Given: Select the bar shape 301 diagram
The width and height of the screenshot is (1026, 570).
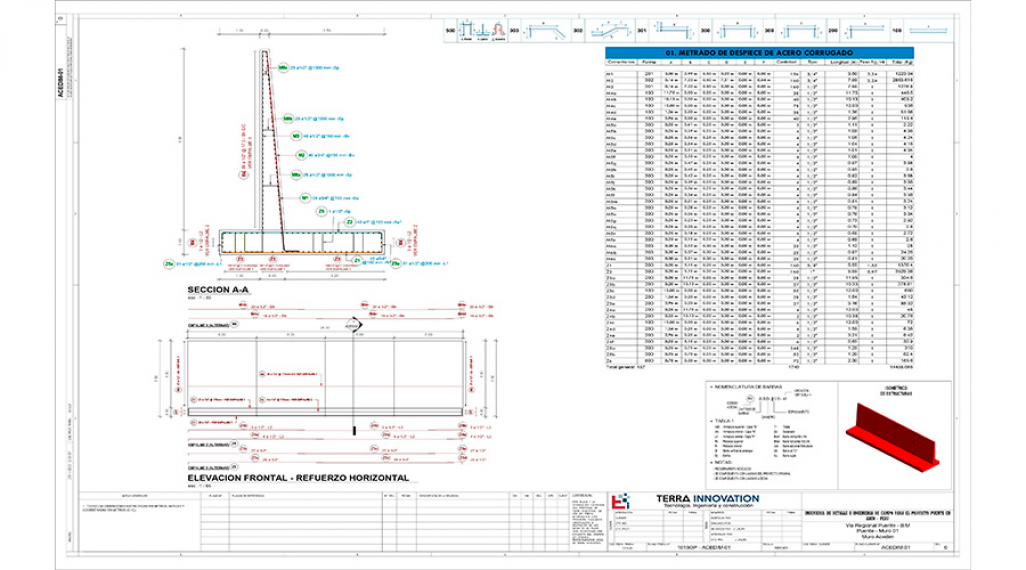Looking at the screenshot, I should pos(673,31).
